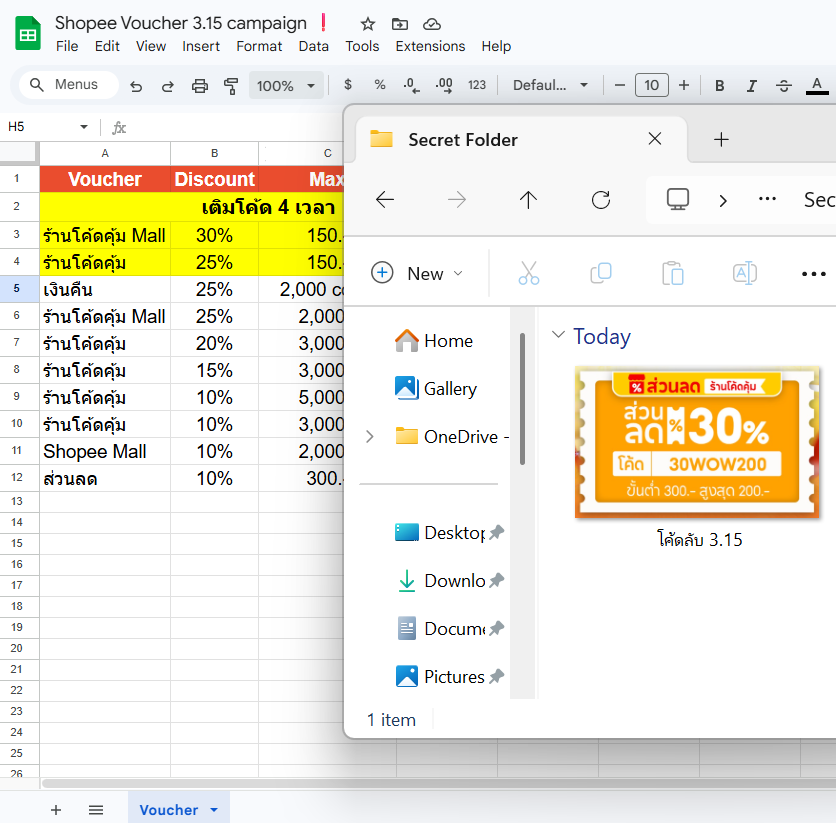Open the Help menu
The width and height of the screenshot is (836, 823).
(496, 46)
